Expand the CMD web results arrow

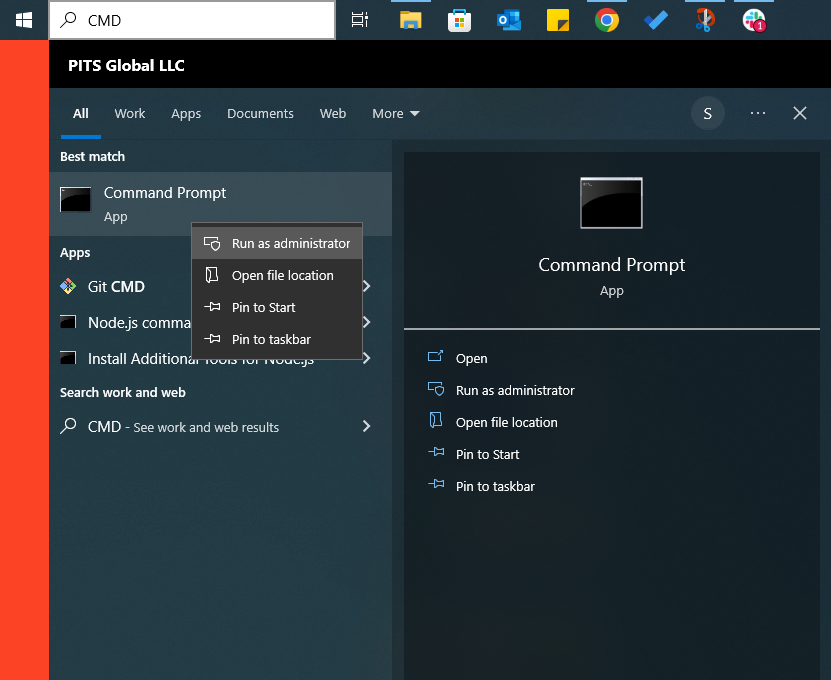pyautogui.click(x=367, y=426)
